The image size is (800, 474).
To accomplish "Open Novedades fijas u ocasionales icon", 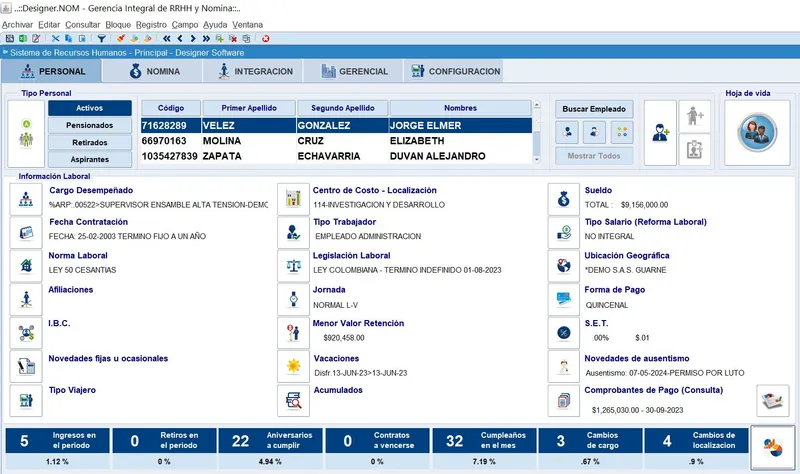I will 26,366.
